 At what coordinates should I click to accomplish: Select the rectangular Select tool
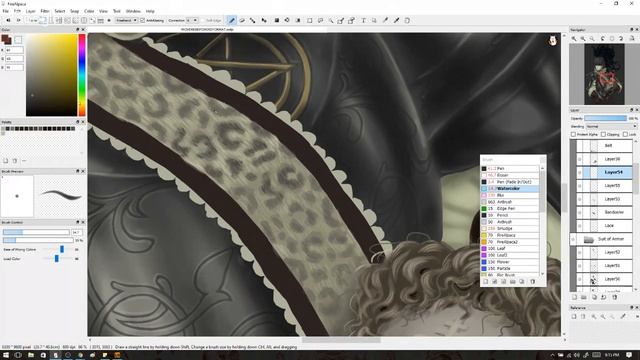click(x=309, y=20)
